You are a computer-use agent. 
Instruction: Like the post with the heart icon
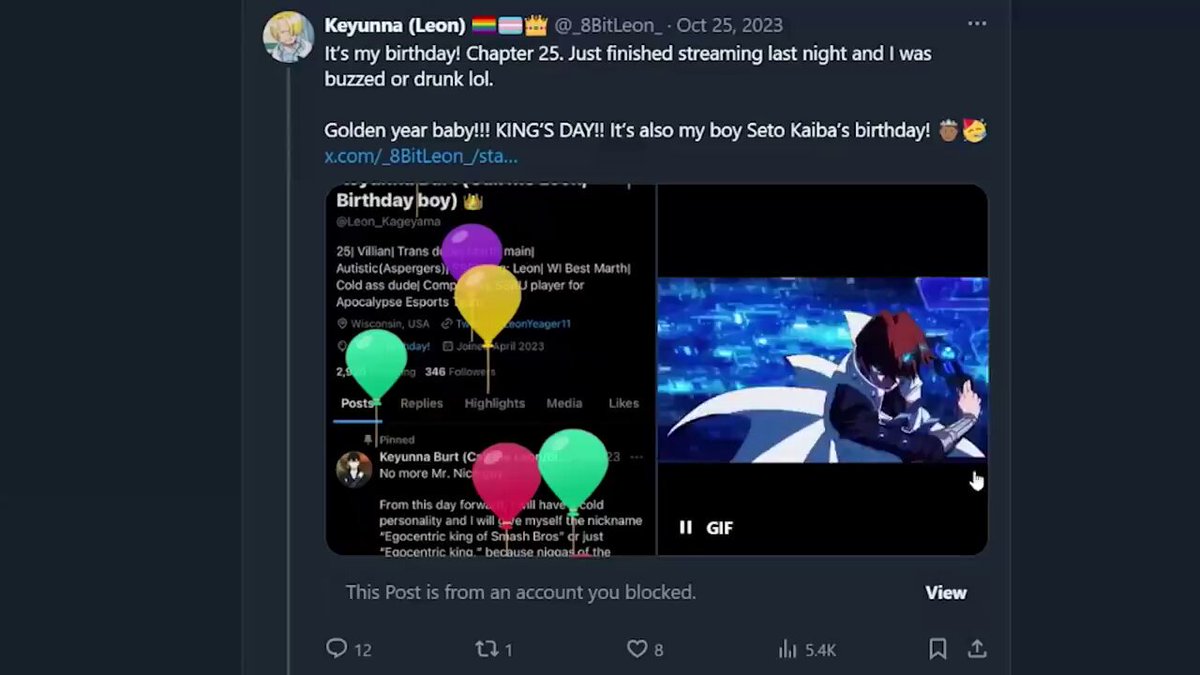tap(637, 649)
